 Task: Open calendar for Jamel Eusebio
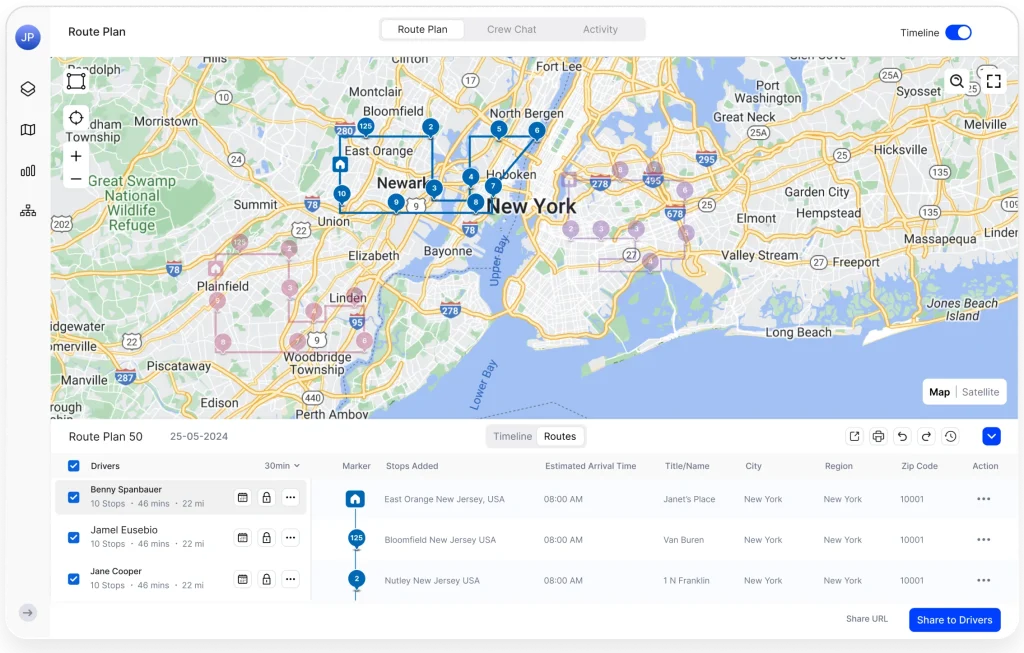pos(242,538)
